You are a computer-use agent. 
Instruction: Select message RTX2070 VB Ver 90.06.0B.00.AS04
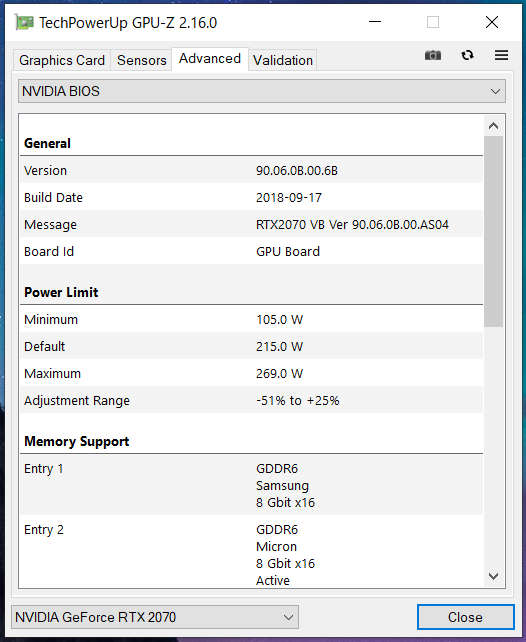pyautogui.click(x=352, y=225)
